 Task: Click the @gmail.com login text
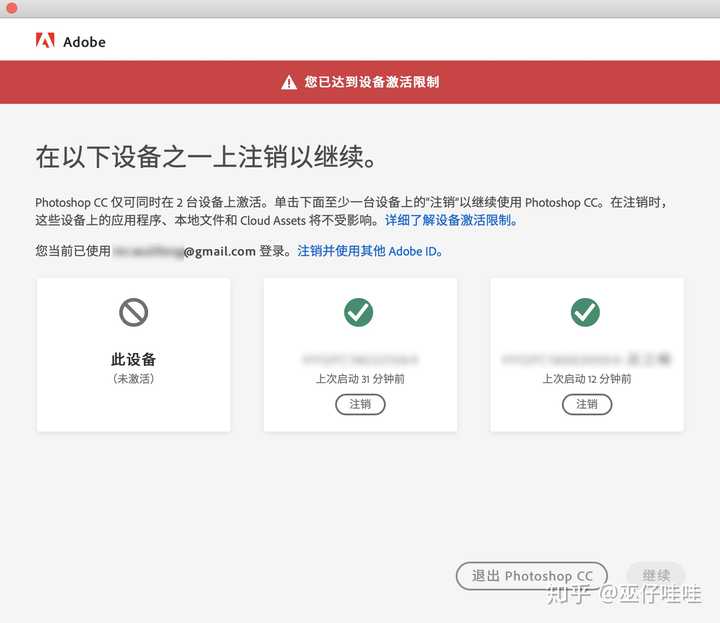coord(219,251)
